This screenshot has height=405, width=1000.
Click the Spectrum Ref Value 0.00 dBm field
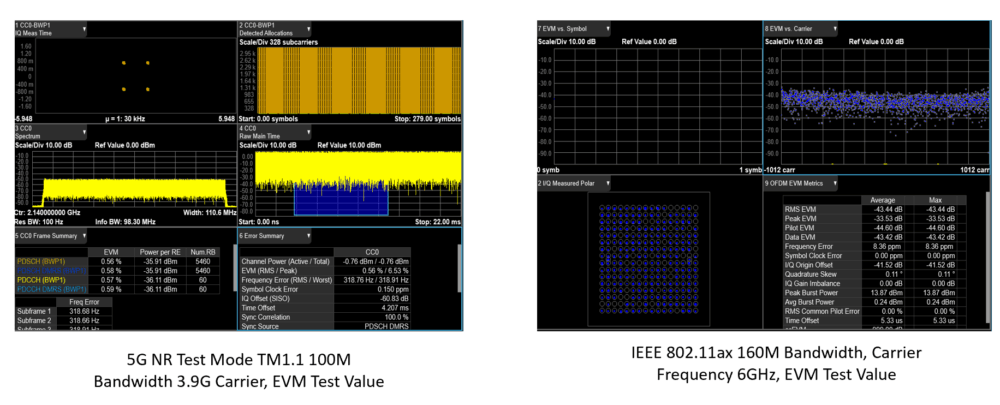(x=125, y=145)
